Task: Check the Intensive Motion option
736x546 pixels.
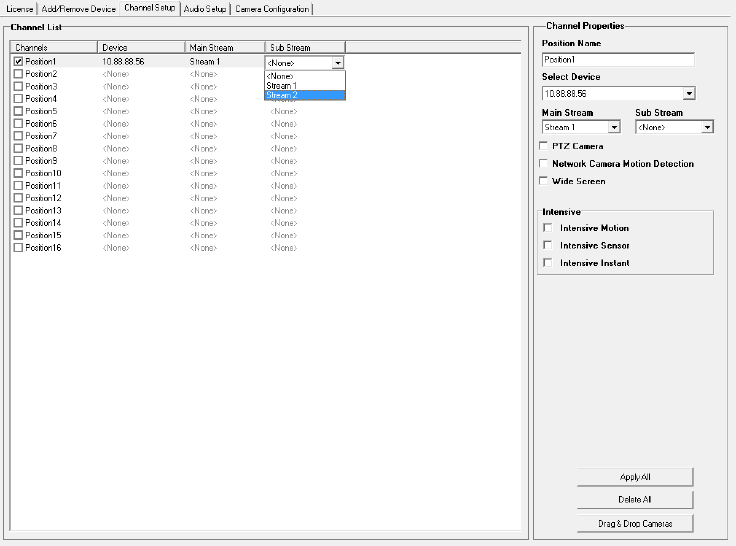Action: point(548,228)
